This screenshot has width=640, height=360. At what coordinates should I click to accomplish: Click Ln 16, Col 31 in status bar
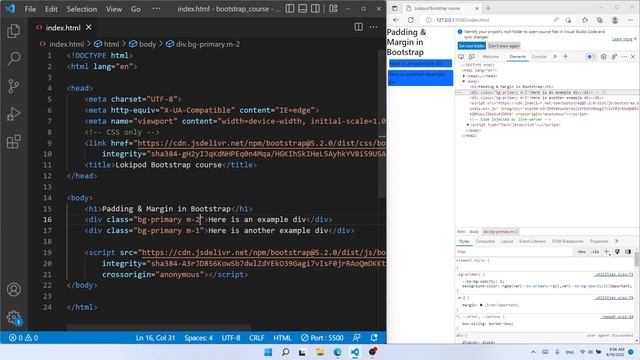155,338
